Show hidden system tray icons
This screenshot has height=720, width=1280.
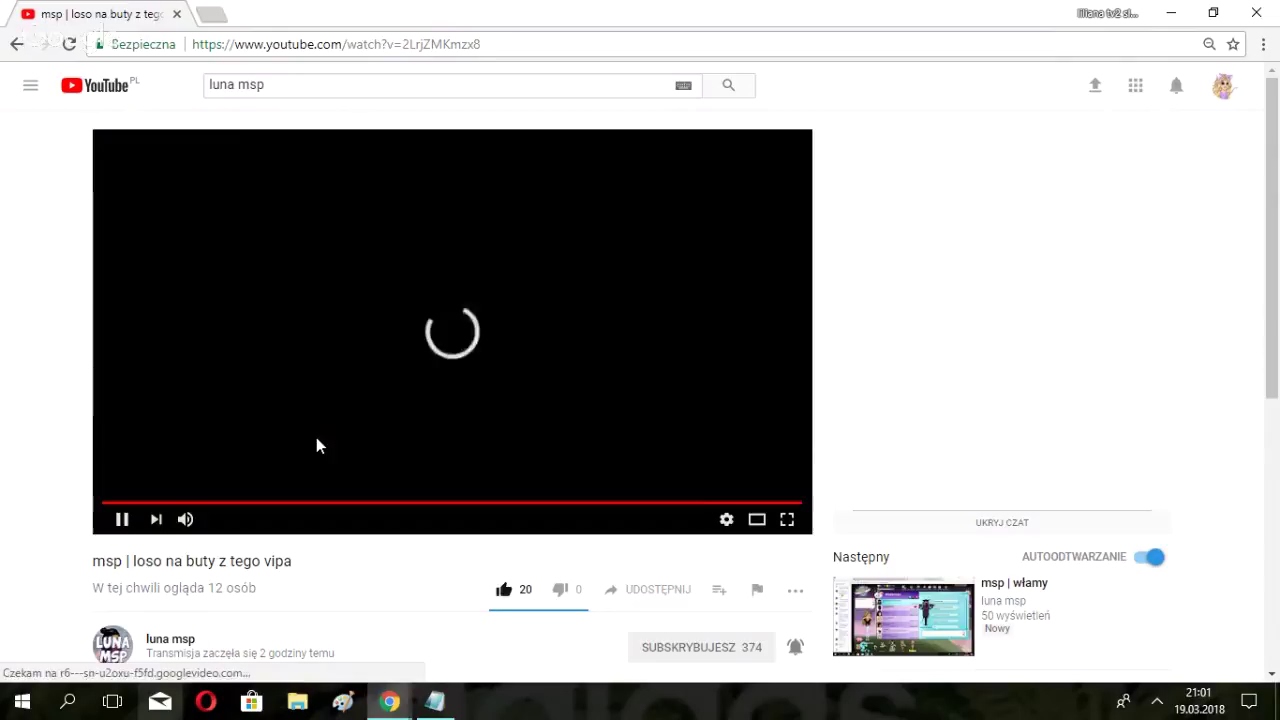tap(1157, 701)
